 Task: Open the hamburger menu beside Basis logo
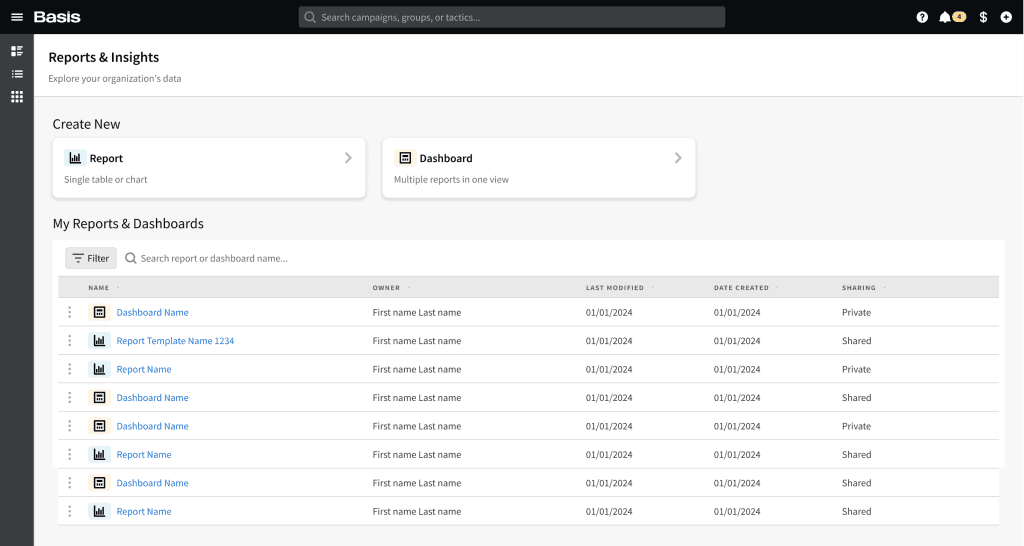click(x=16, y=17)
